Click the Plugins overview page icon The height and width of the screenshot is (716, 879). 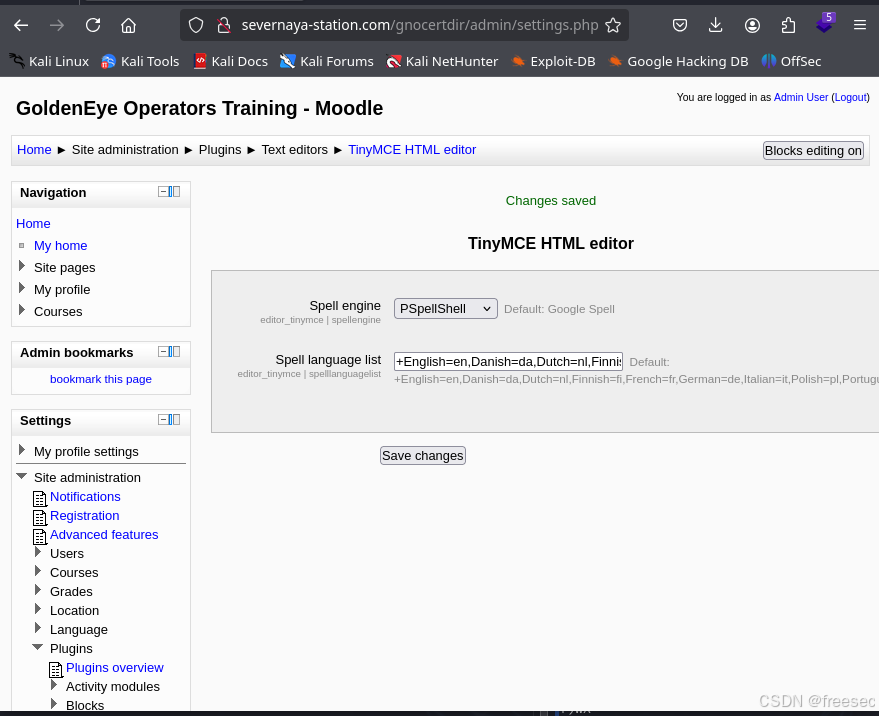tap(55, 669)
